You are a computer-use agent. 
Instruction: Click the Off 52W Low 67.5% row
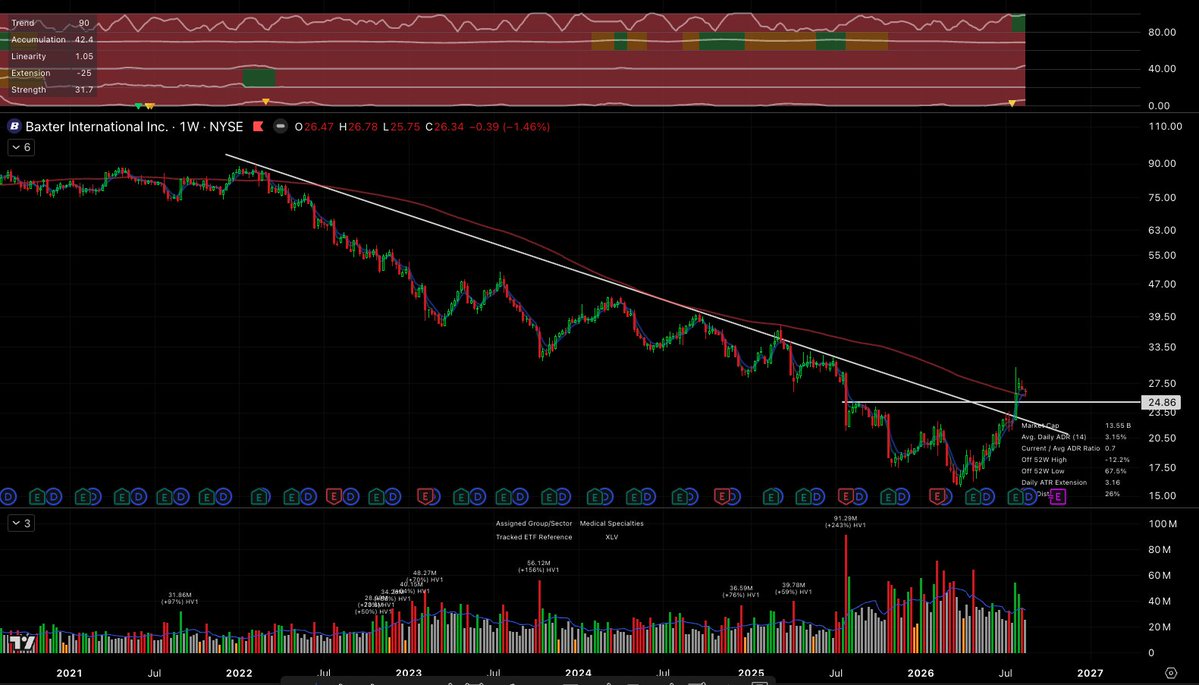click(x=1074, y=472)
